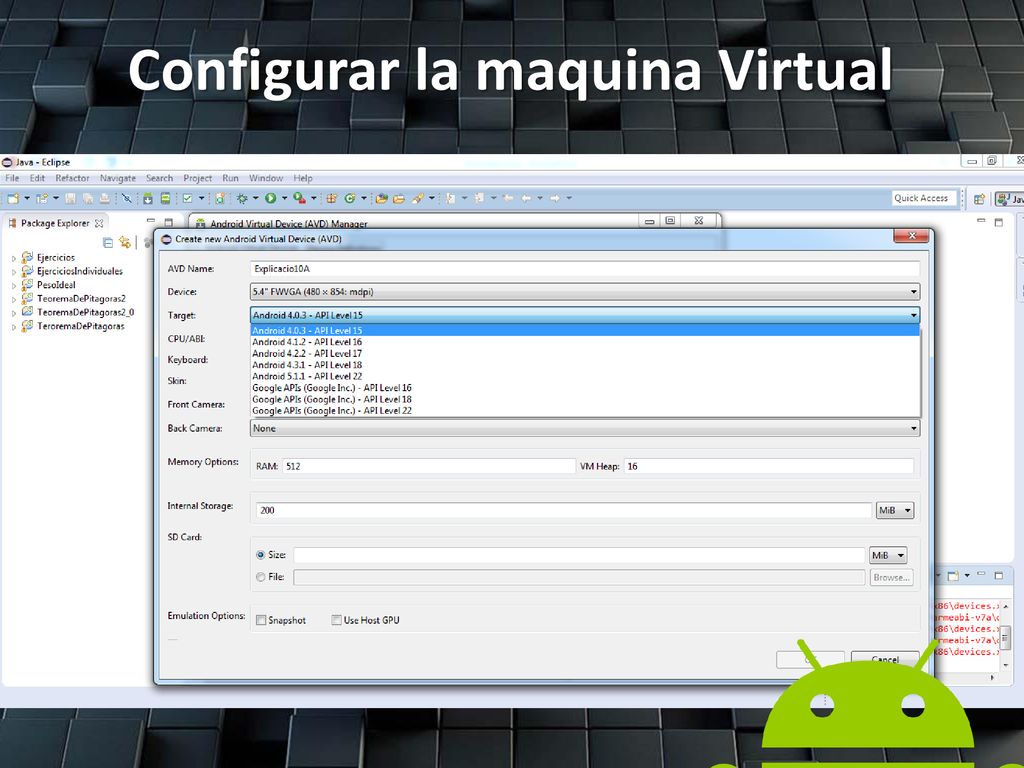Image resolution: width=1024 pixels, height=768 pixels.
Task: Switch to the Package Explorer tab
Action: coord(55,223)
